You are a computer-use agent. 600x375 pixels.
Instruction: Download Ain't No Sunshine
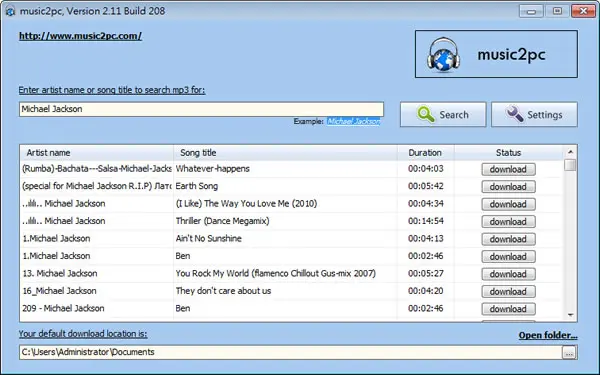pos(508,239)
